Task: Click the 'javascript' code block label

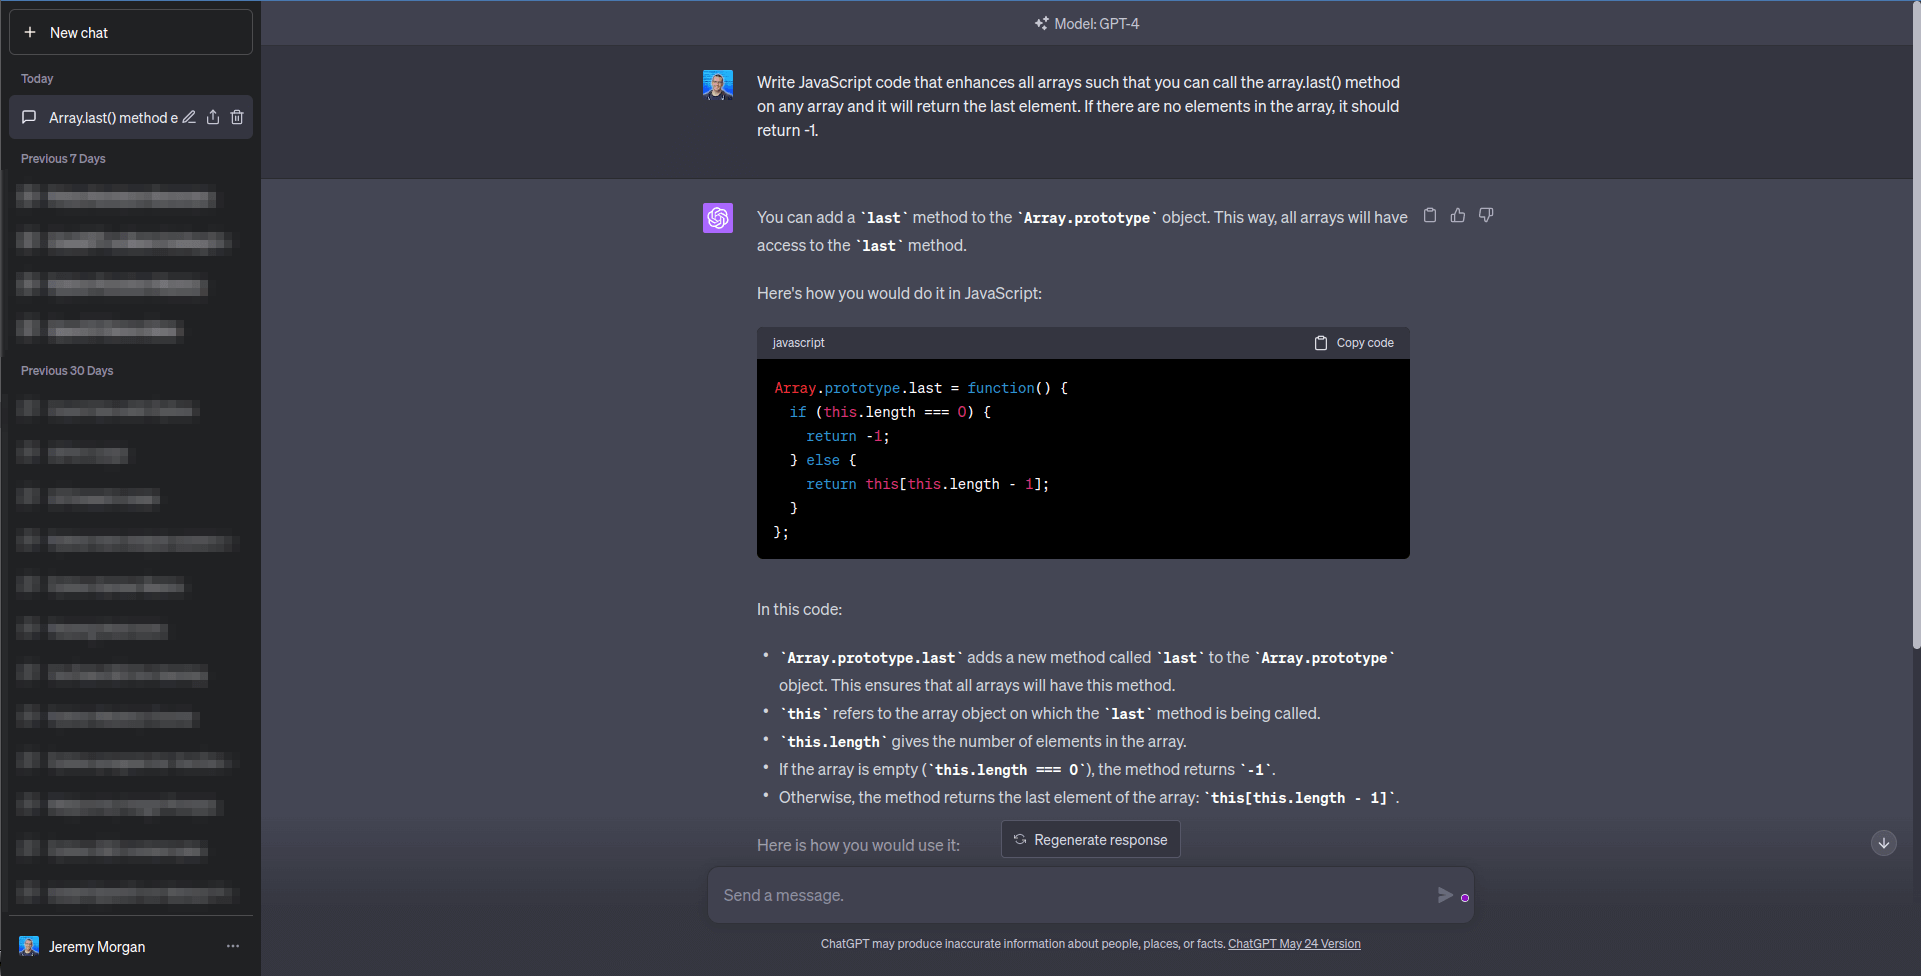Action: point(799,343)
